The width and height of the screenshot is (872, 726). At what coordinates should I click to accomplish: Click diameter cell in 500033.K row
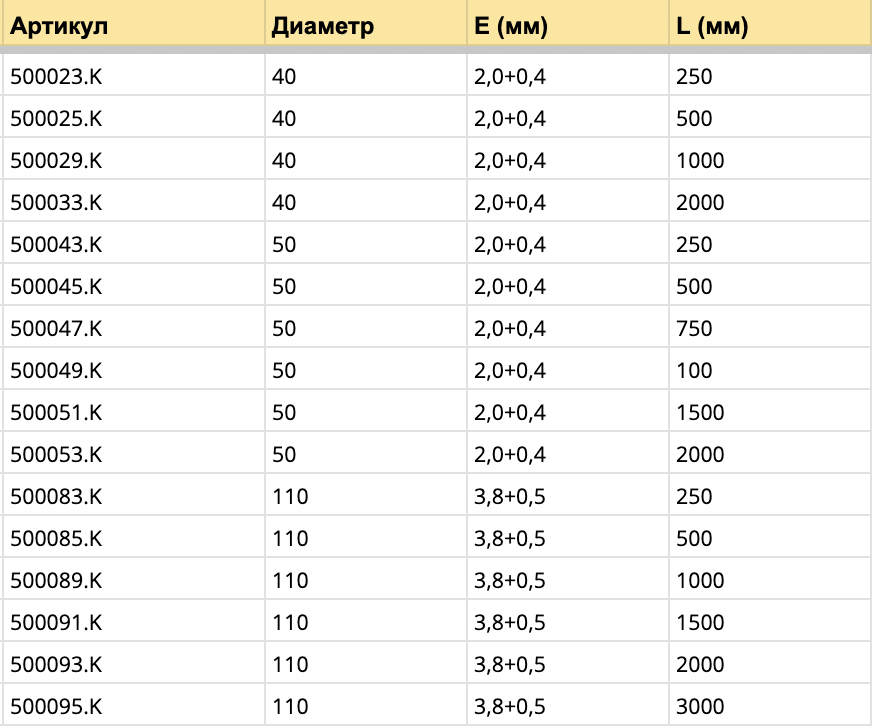284,203
